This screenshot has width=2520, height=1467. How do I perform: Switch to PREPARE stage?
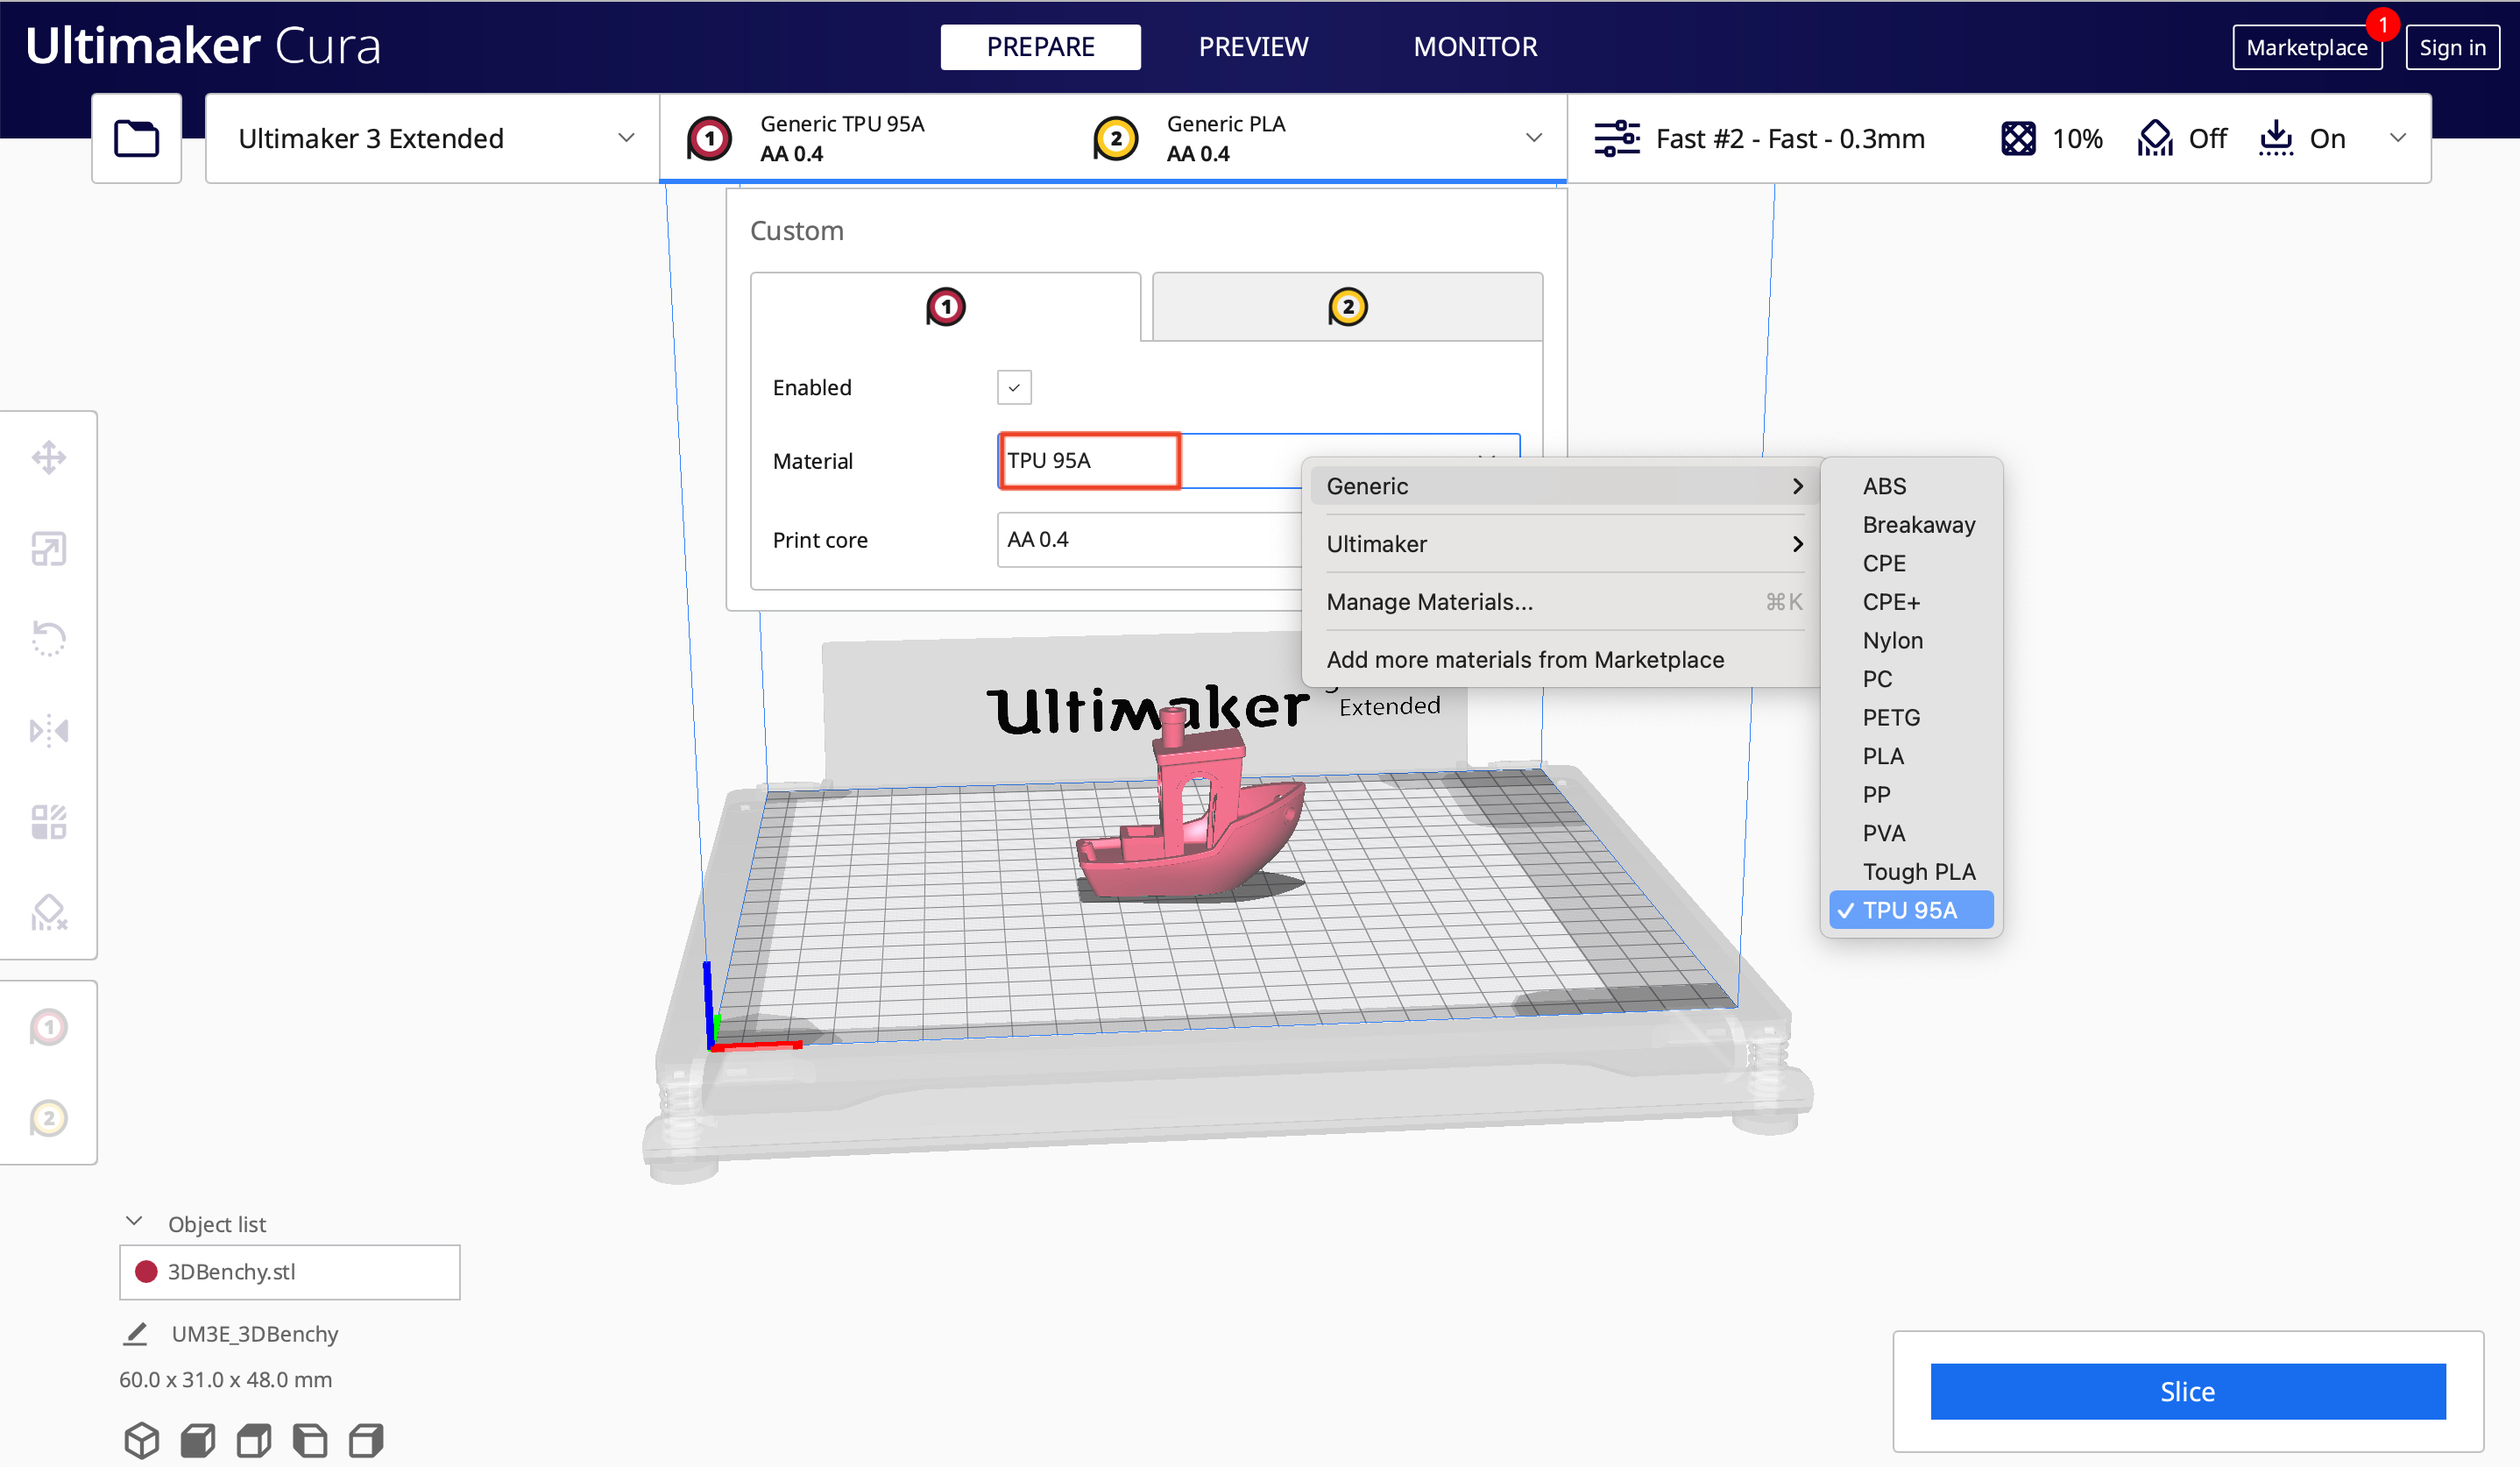coord(1040,47)
